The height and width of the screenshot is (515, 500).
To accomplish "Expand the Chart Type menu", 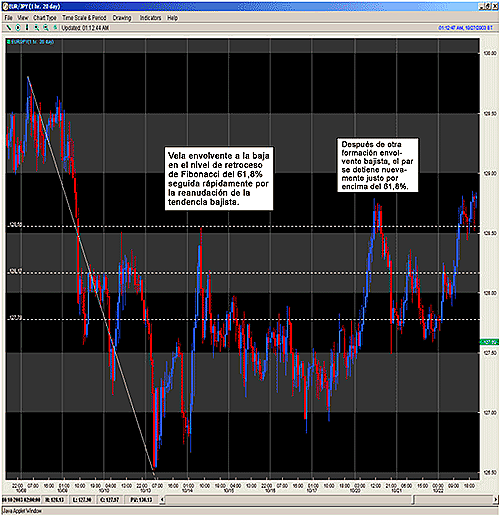I will [x=45, y=18].
